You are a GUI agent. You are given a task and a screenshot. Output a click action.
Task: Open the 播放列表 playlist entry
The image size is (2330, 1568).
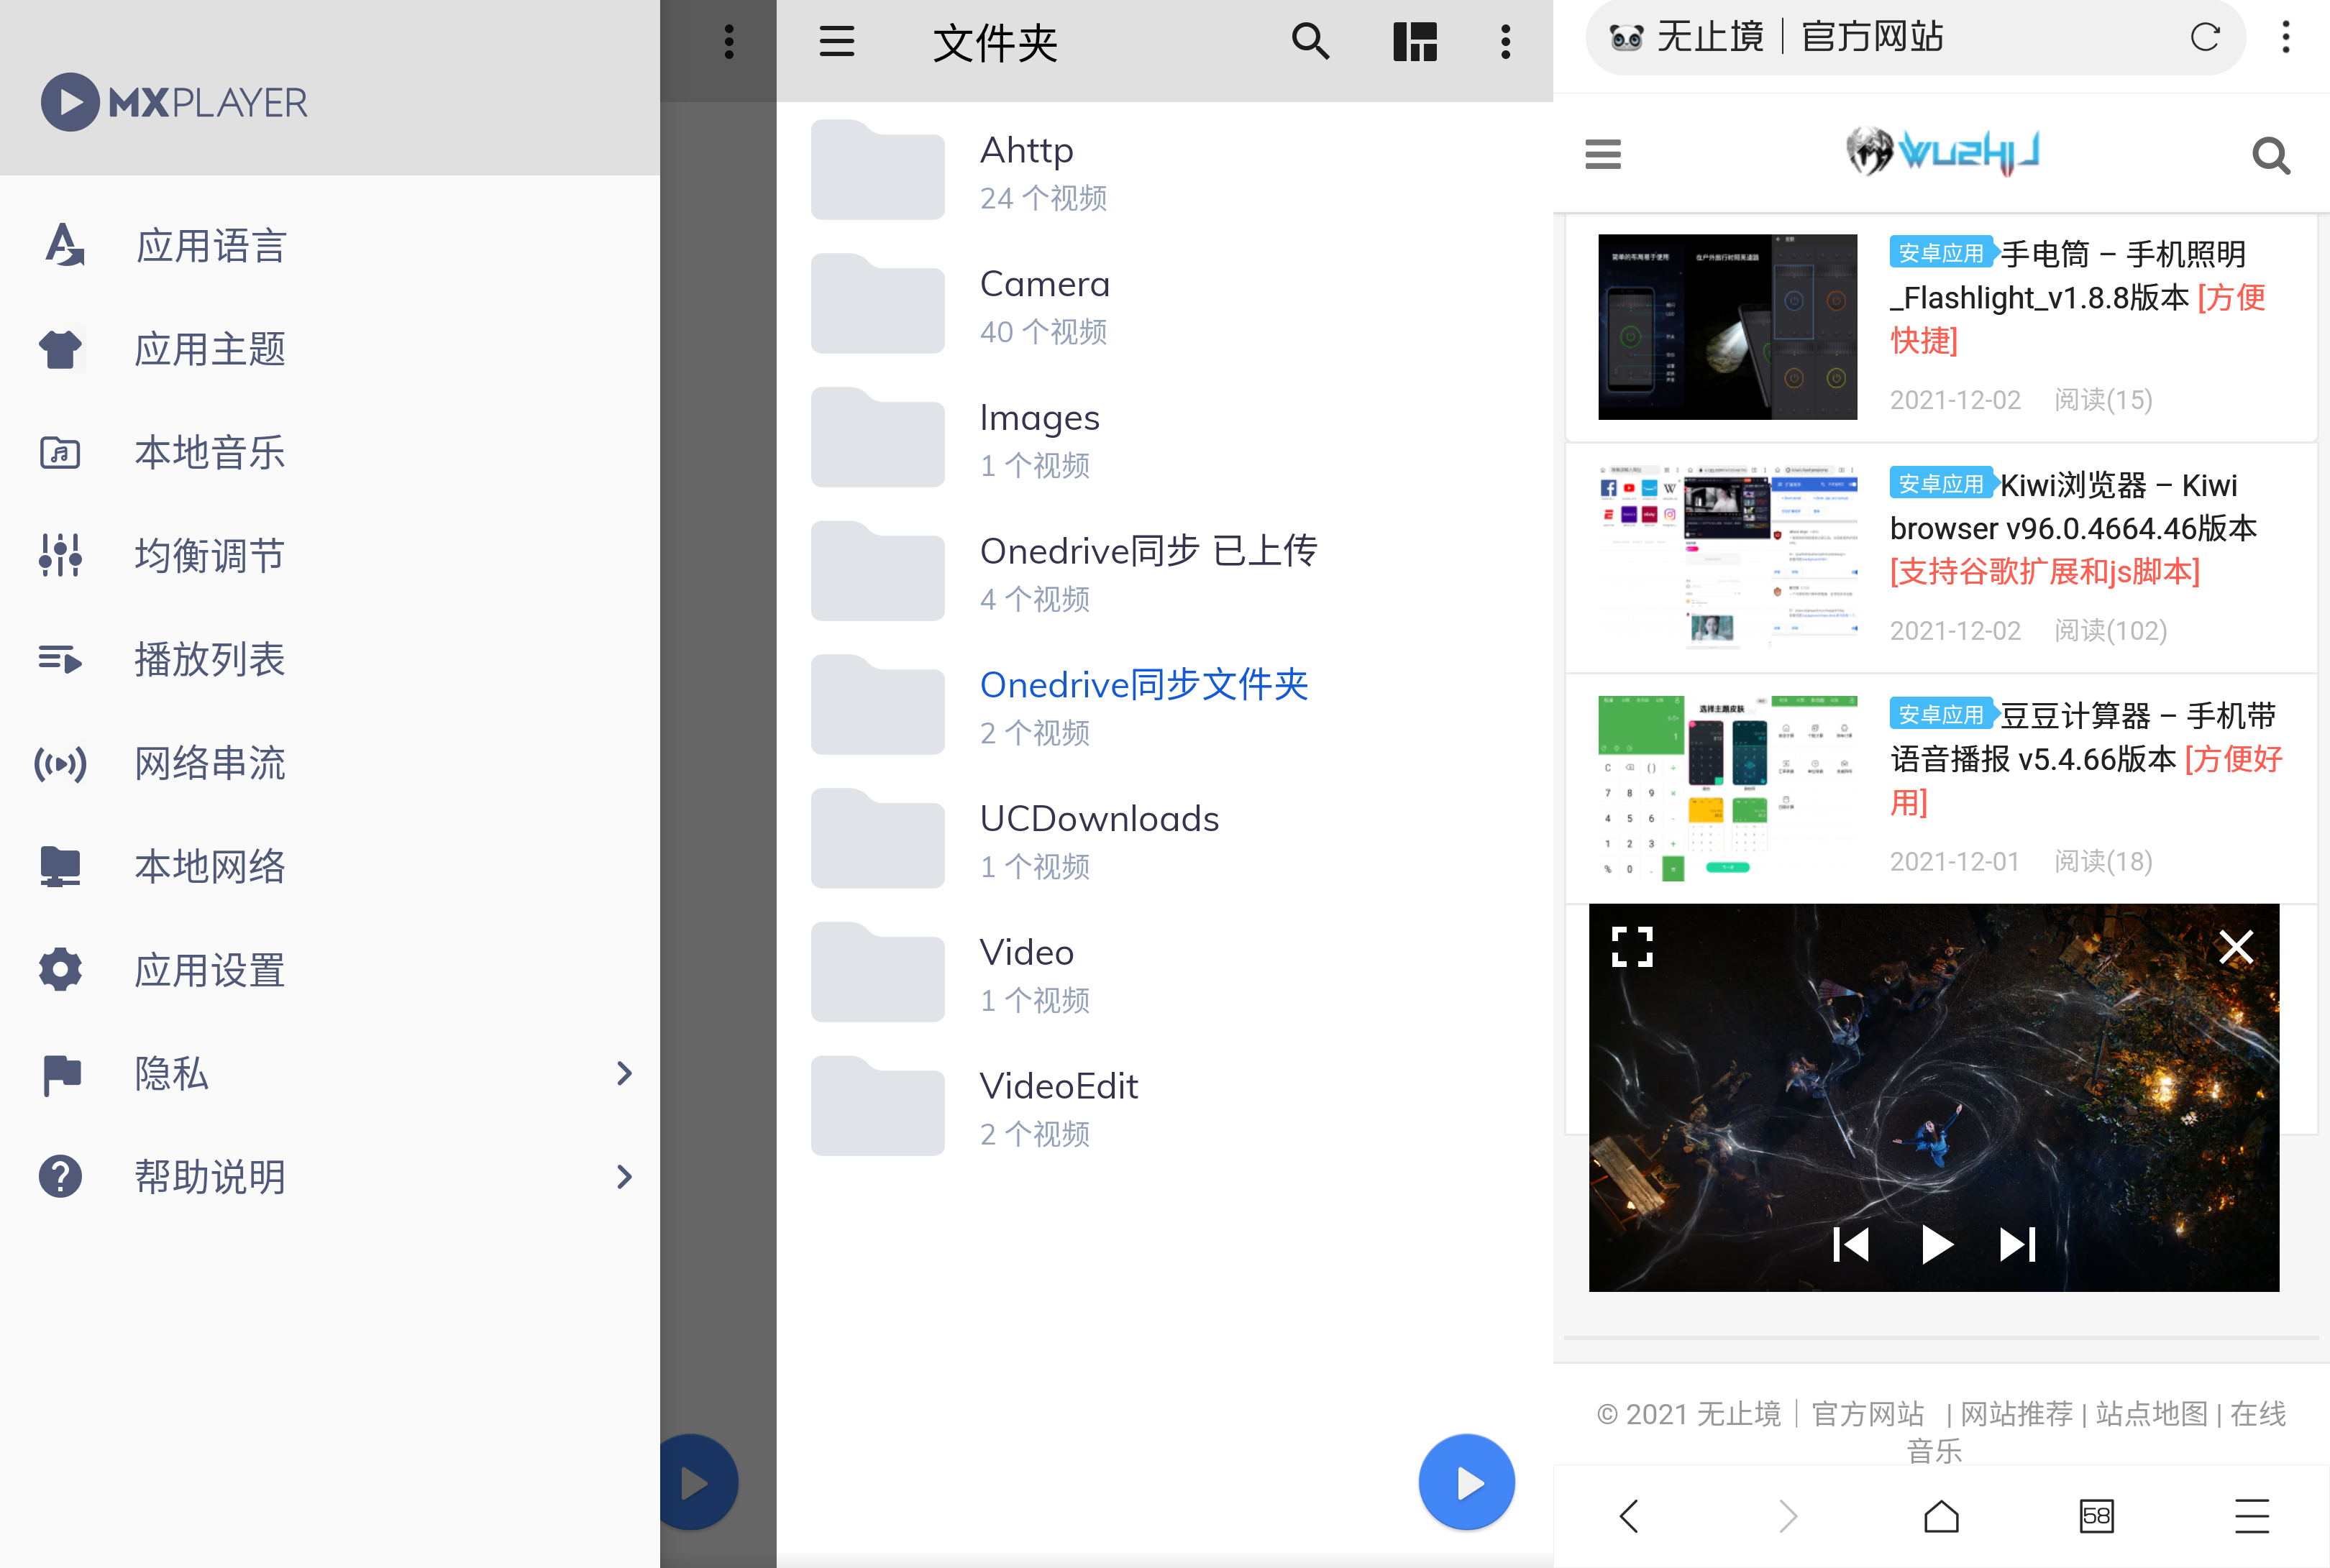[x=330, y=659]
